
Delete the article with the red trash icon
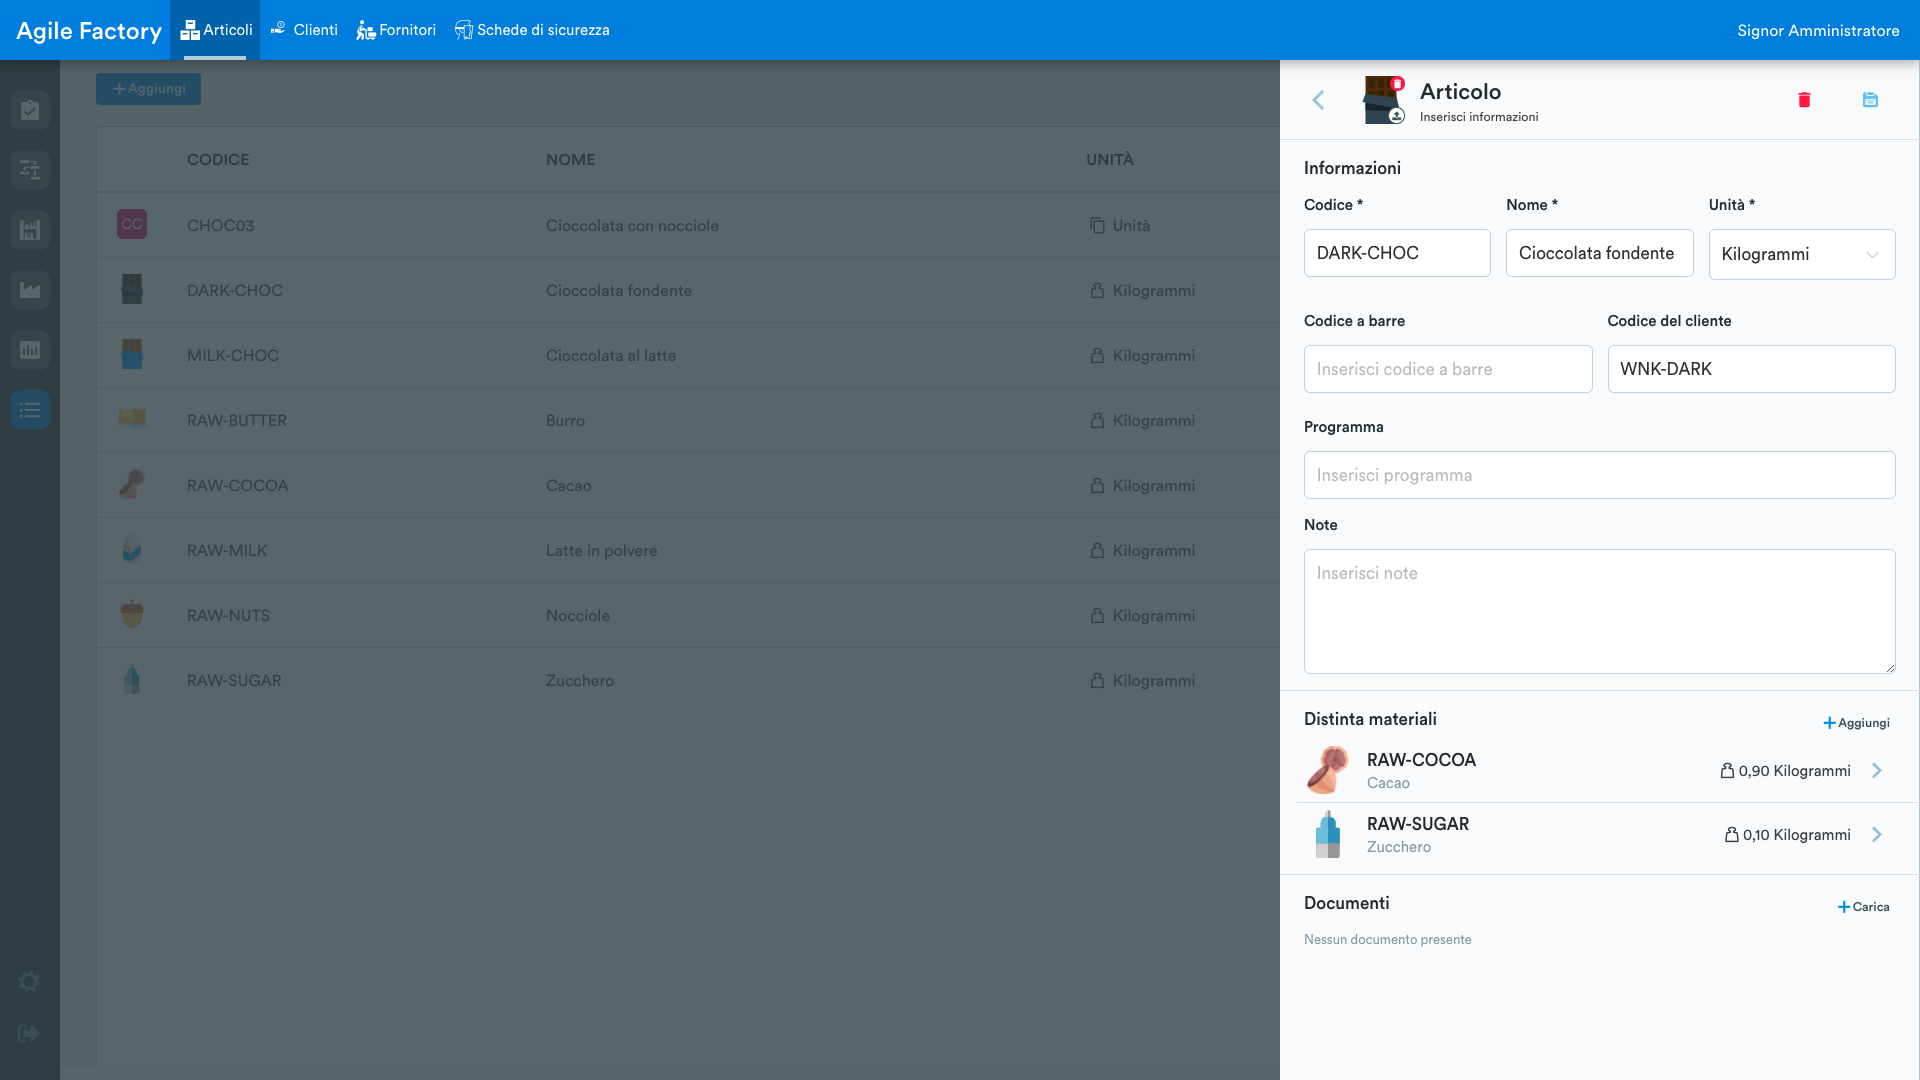(x=1804, y=100)
